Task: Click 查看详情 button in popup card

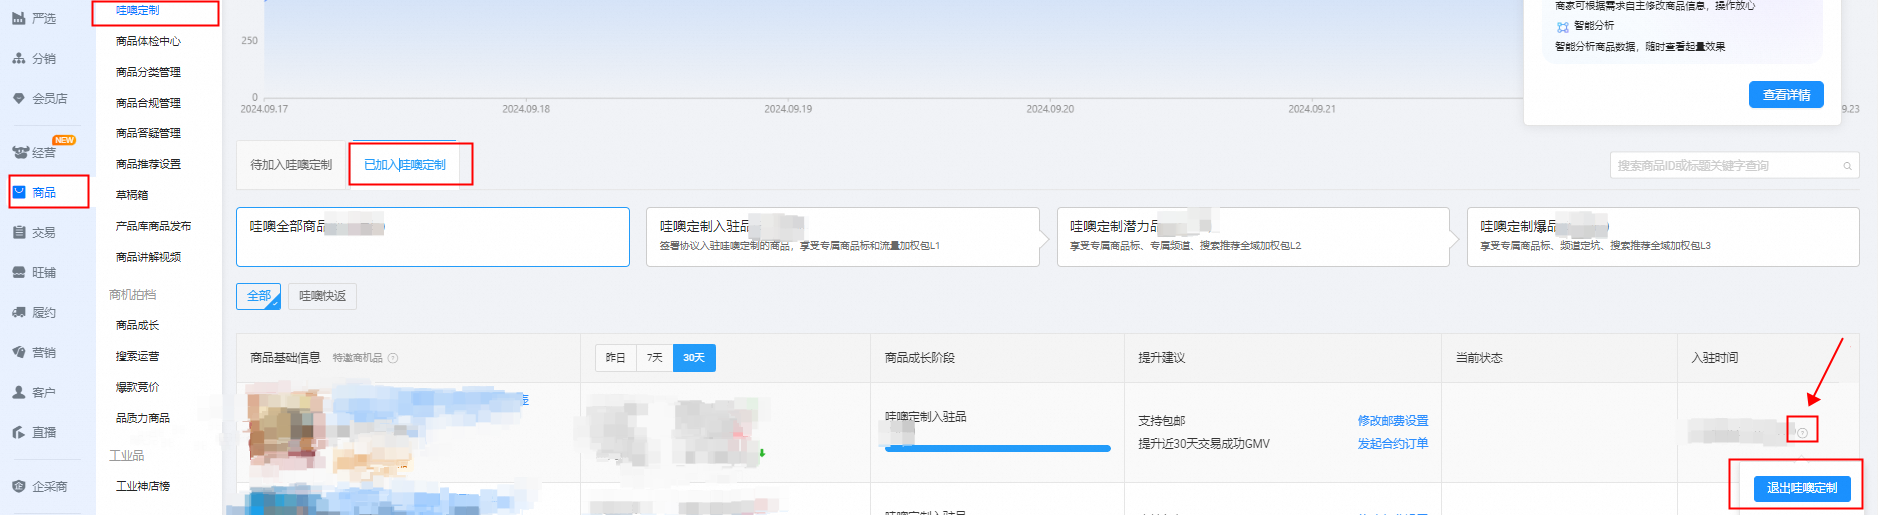Action: coord(1786,94)
